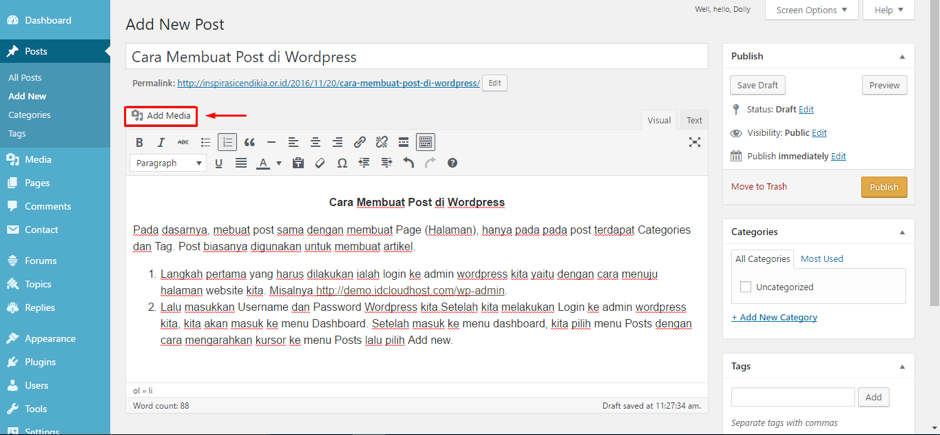Click the Add Media button

[161, 116]
